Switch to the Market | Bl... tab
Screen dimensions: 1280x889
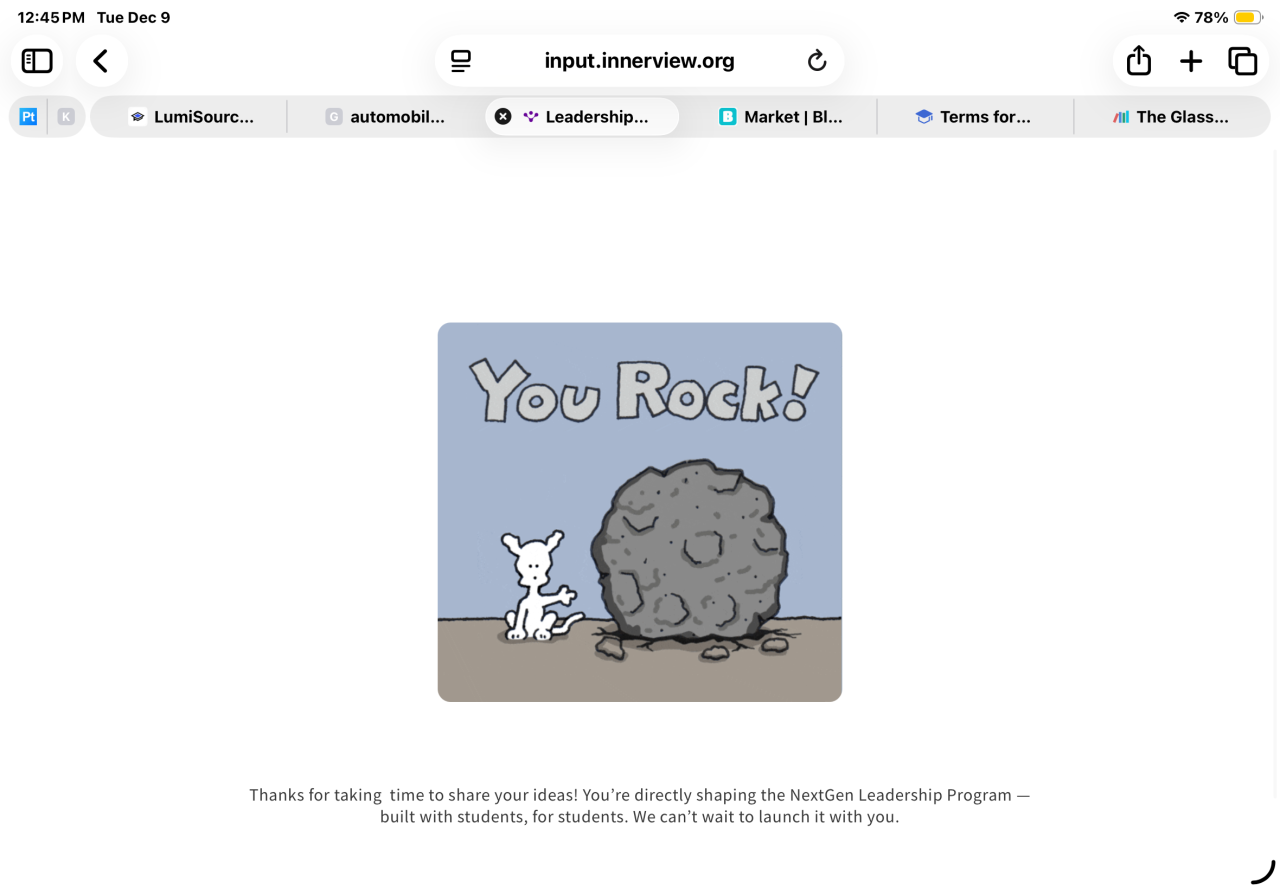tap(779, 117)
